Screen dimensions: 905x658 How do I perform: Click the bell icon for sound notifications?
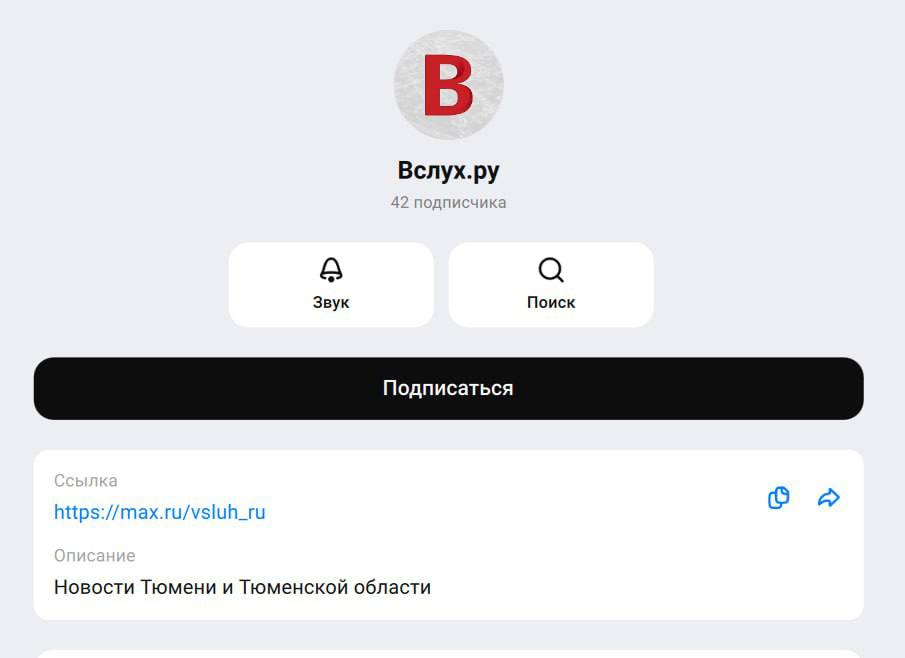(x=331, y=270)
